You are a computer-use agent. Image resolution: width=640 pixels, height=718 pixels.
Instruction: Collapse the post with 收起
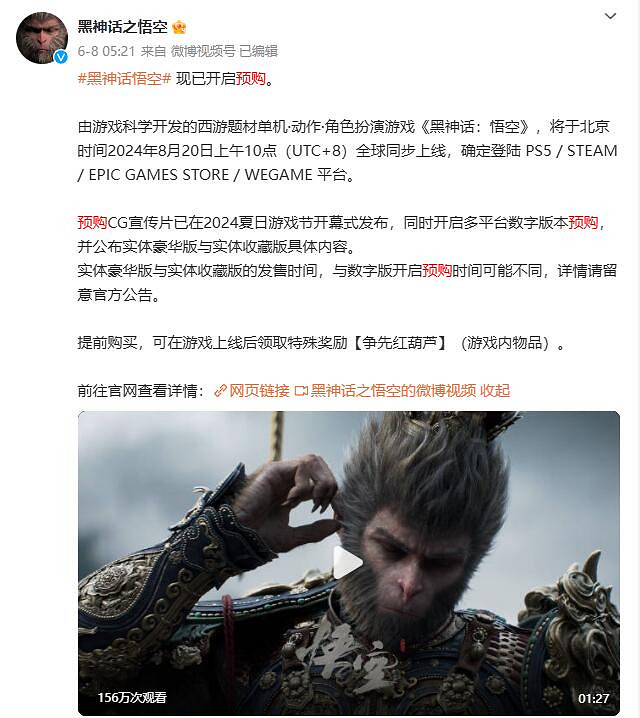[495, 391]
